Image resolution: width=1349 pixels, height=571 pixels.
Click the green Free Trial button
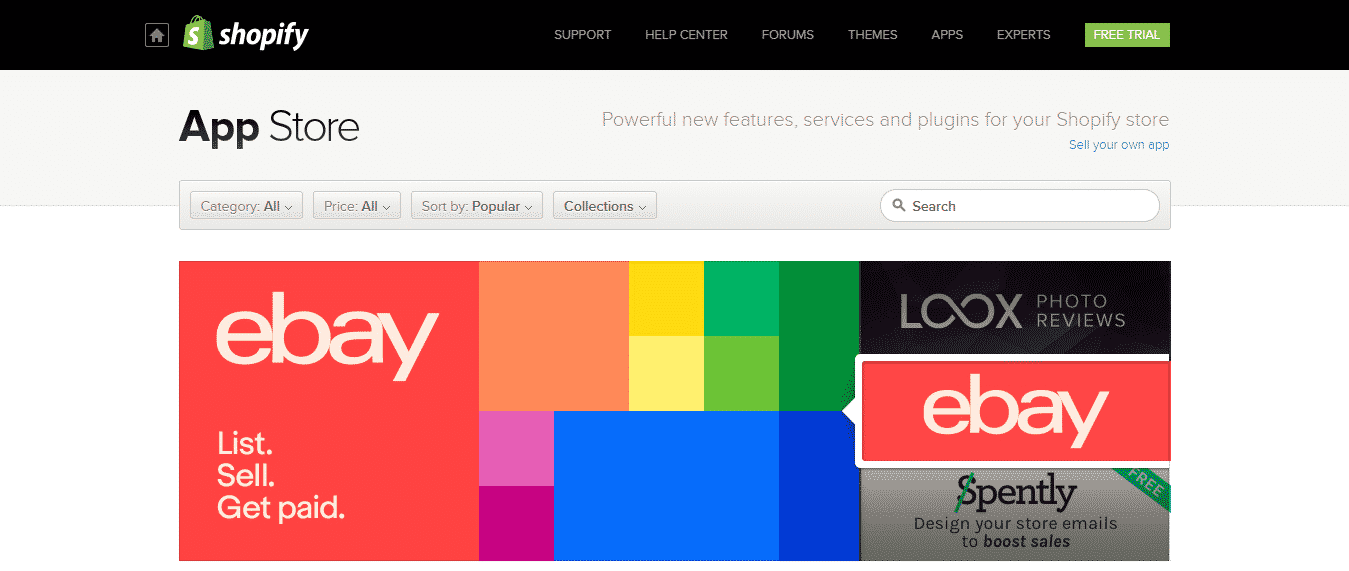1126,35
